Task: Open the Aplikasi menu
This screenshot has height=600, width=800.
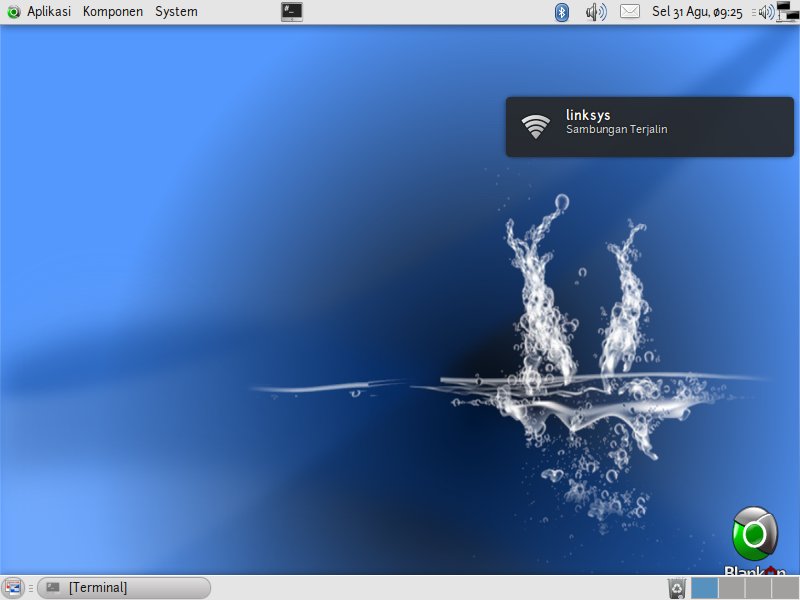Action: pyautogui.click(x=40, y=12)
